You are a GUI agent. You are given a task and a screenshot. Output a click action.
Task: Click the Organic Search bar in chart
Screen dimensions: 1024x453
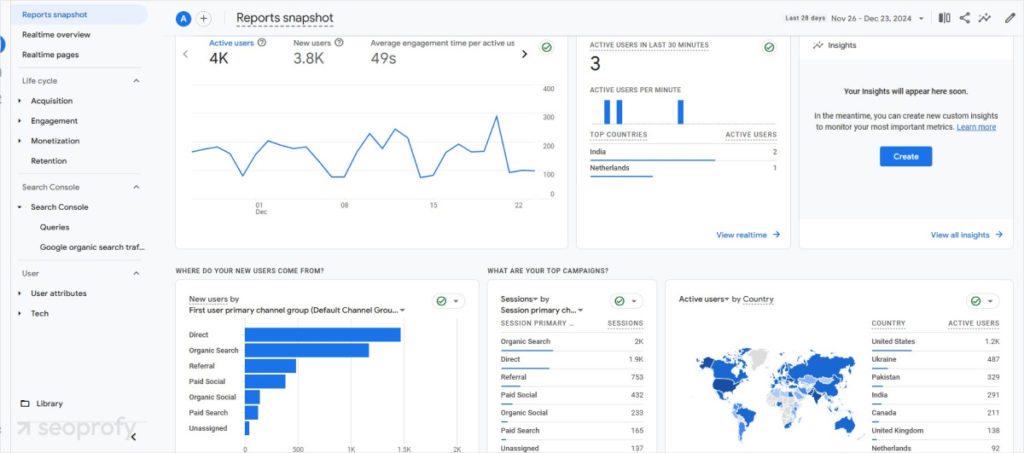click(307, 351)
